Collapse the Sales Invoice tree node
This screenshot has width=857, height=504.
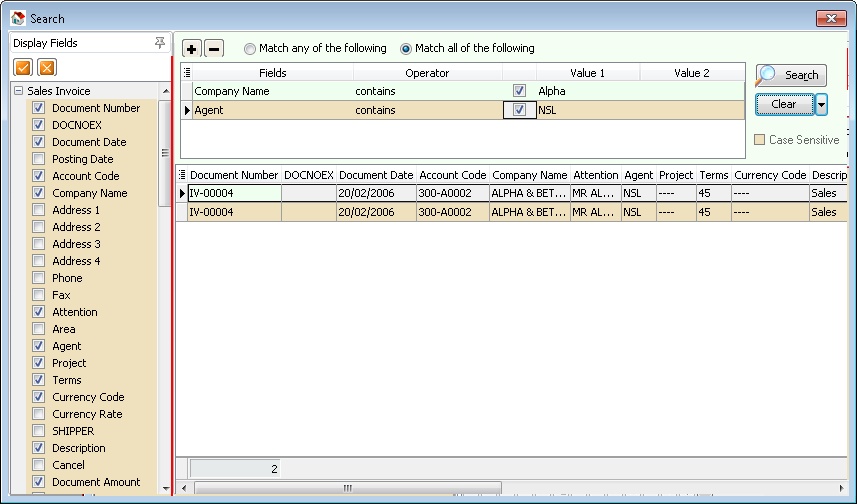tap(18, 91)
